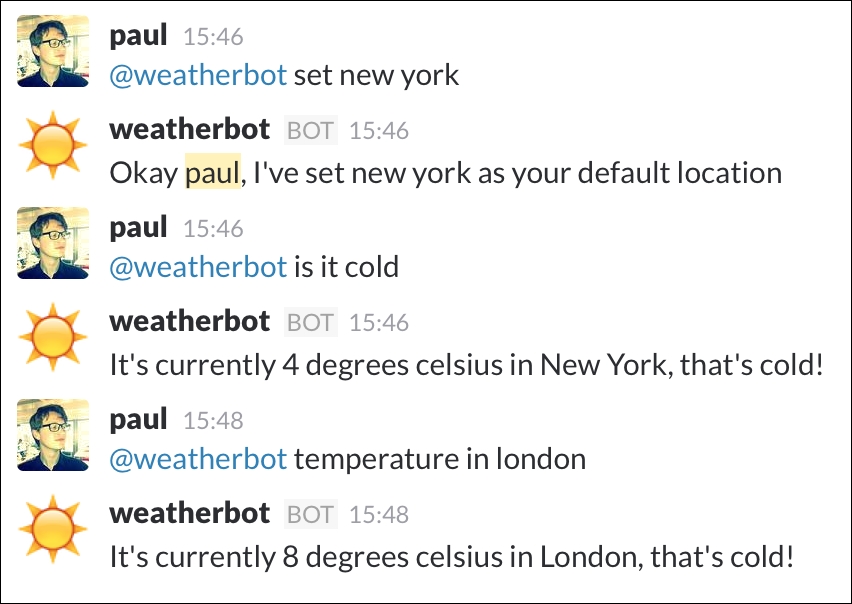Click weatherbot name on first bot reply
The height and width of the screenshot is (604, 852).
pyautogui.click(x=190, y=130)
